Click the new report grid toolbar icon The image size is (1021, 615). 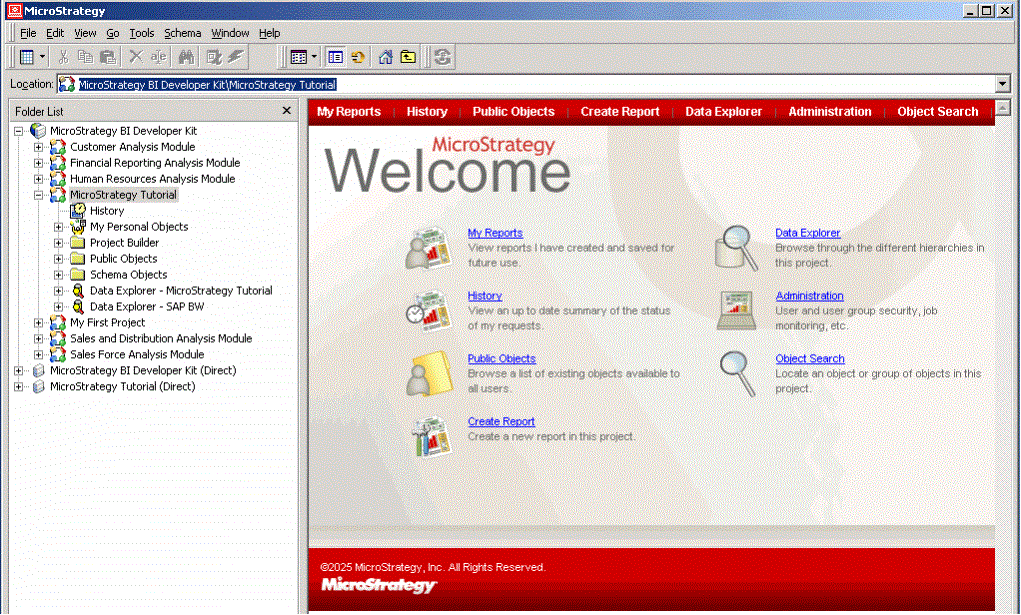tap(27, 57)
